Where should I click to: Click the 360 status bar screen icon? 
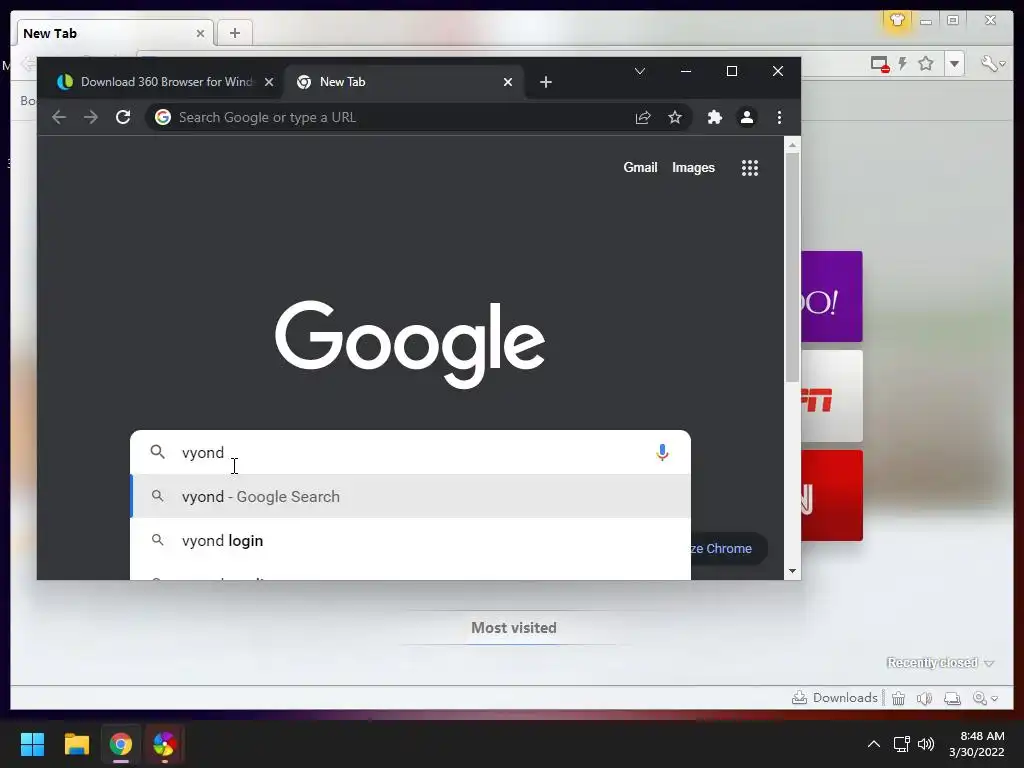(x=952, y=698)
